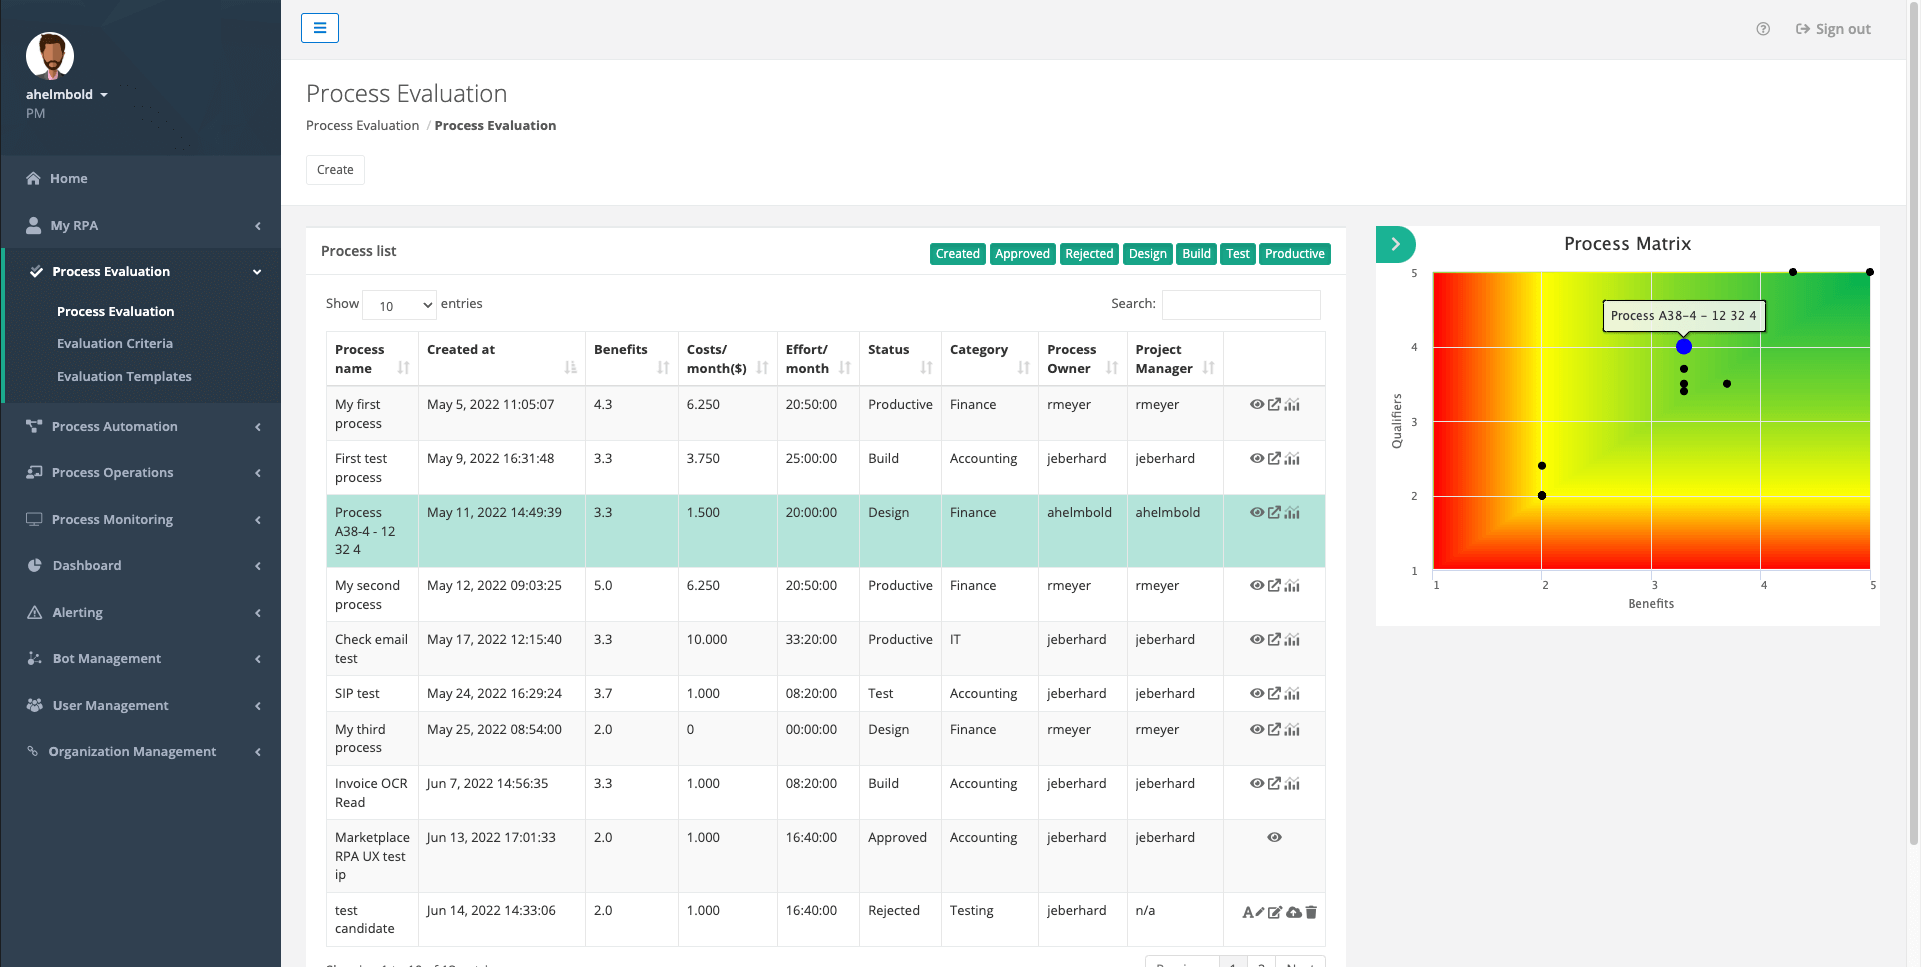1921x967 pixels.
Task: Click the process list Search field
Action: (x=1240, y=304)
